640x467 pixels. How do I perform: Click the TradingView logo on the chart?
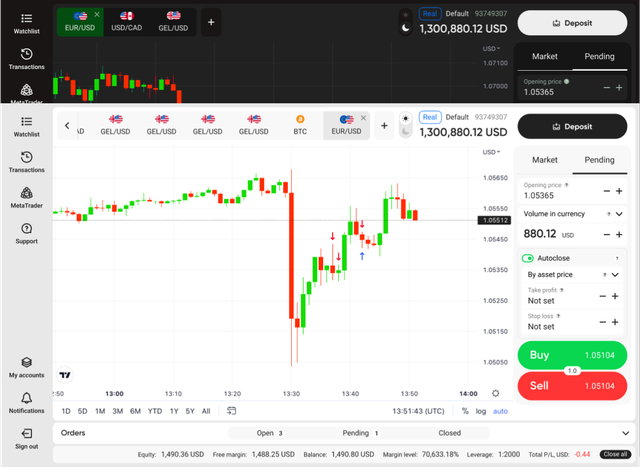[x=65, y=375]
